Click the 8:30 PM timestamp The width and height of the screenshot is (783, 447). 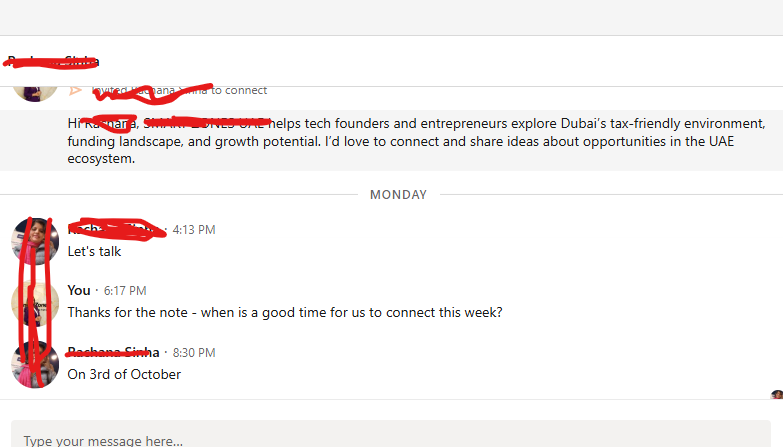[194, 352]
